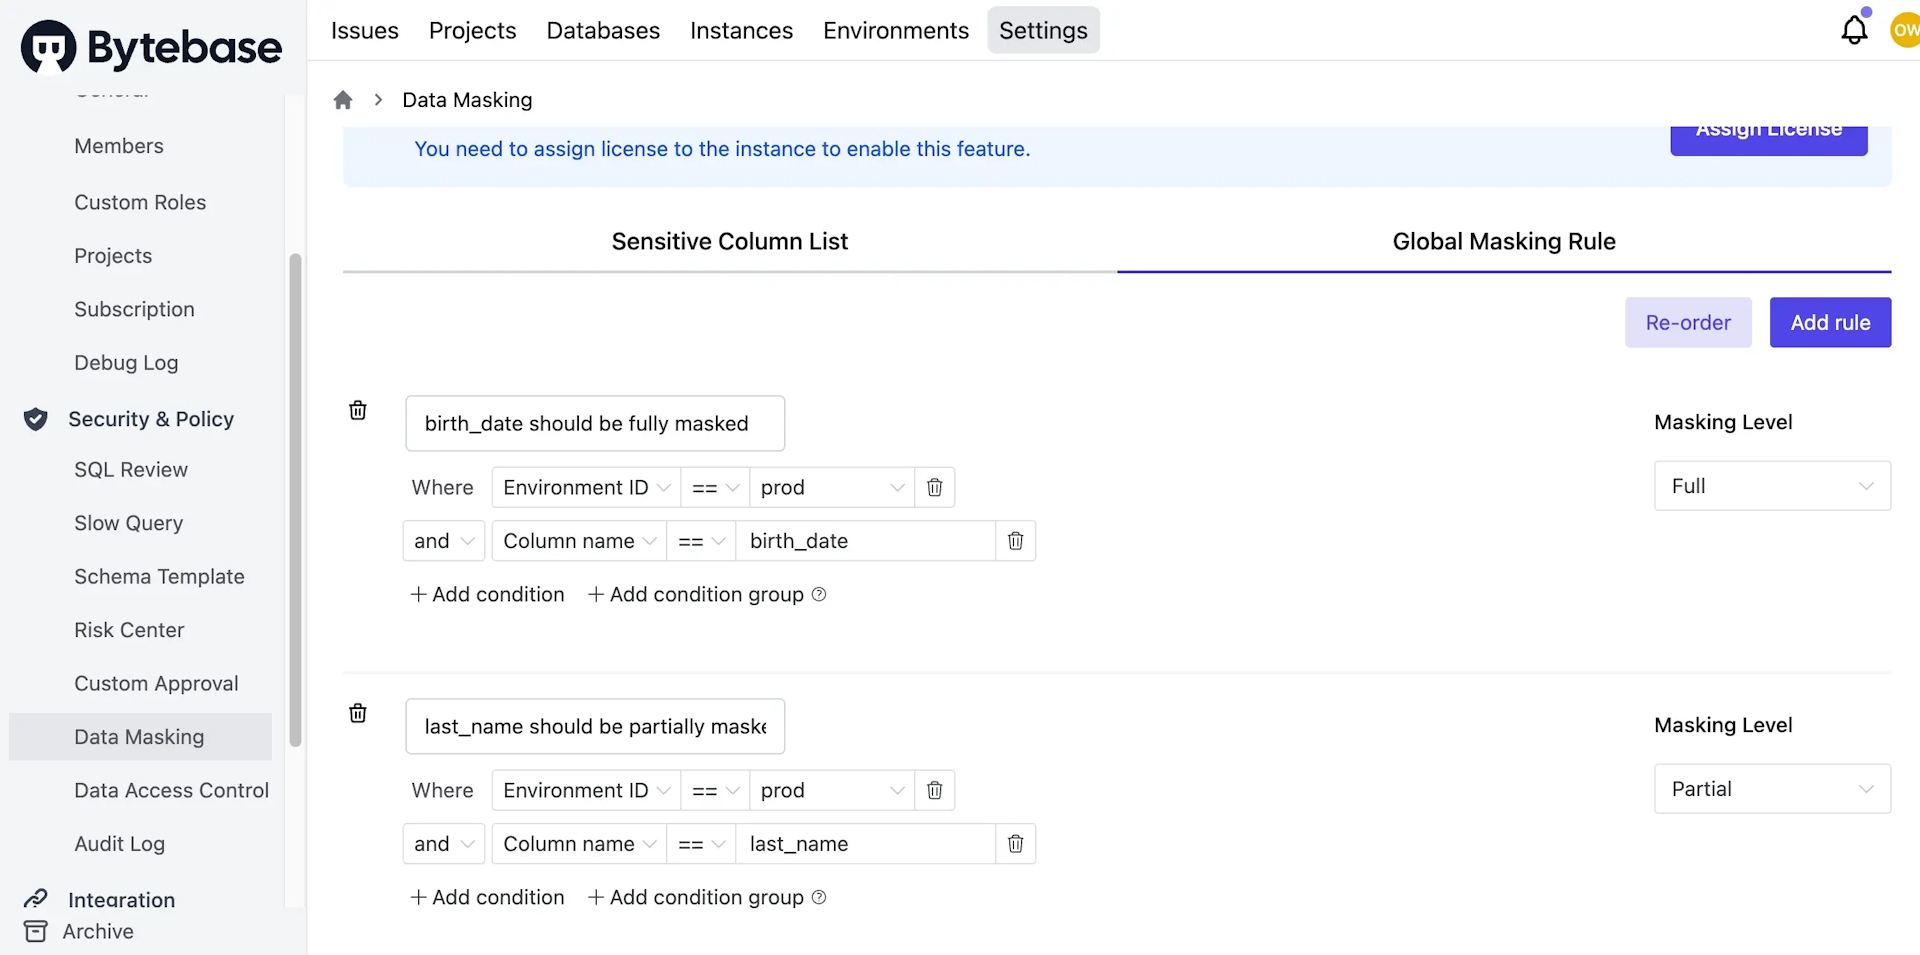Open the 'and' connector dropdown for birth_date rule
Screen dimensions: 1920x955
[444, 541]
